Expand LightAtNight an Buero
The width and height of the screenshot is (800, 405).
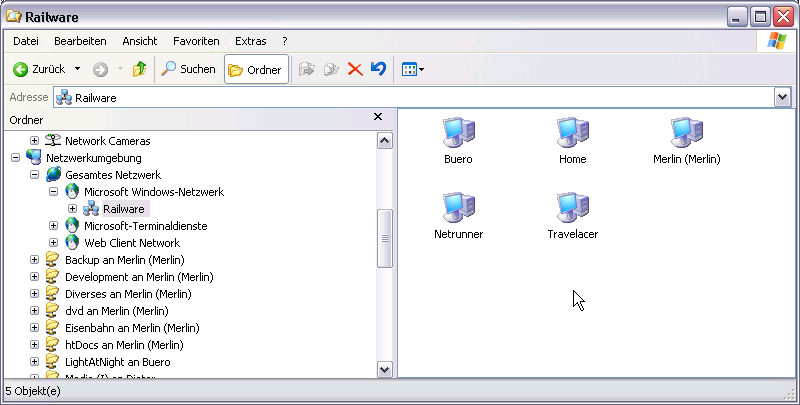[34, 362]
